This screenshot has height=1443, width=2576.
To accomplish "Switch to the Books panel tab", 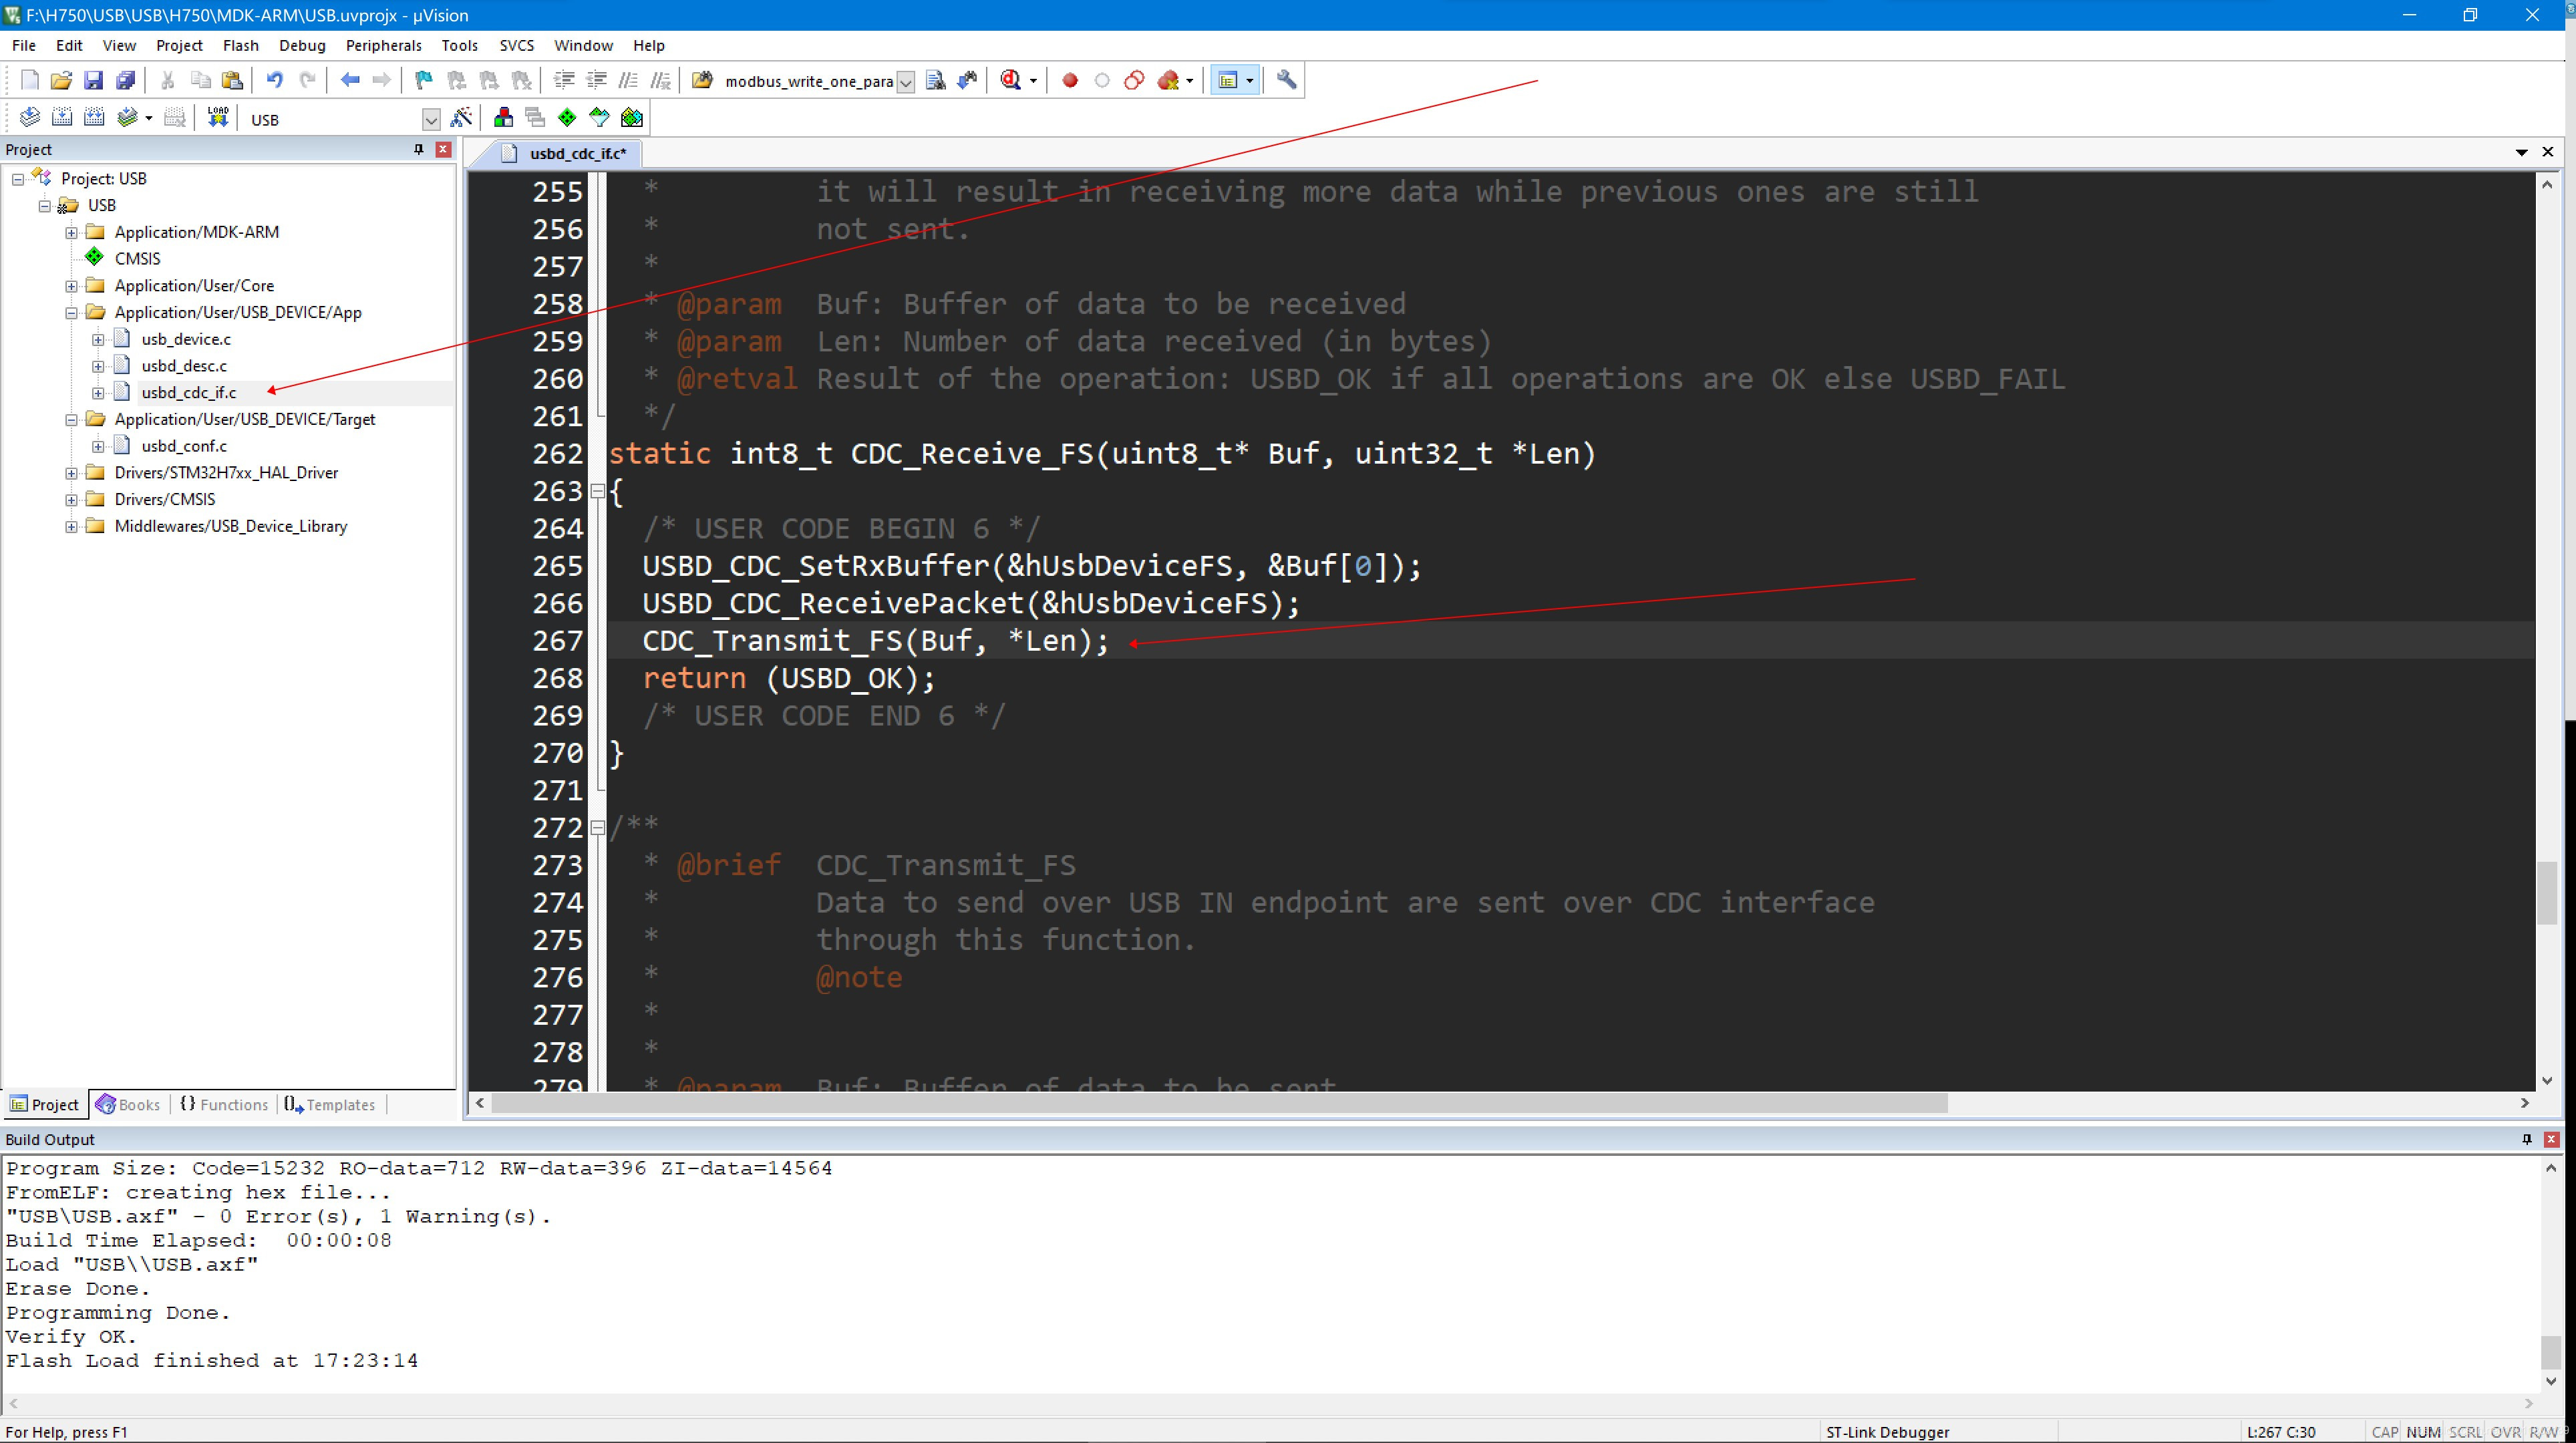I will coord(128,1104).
